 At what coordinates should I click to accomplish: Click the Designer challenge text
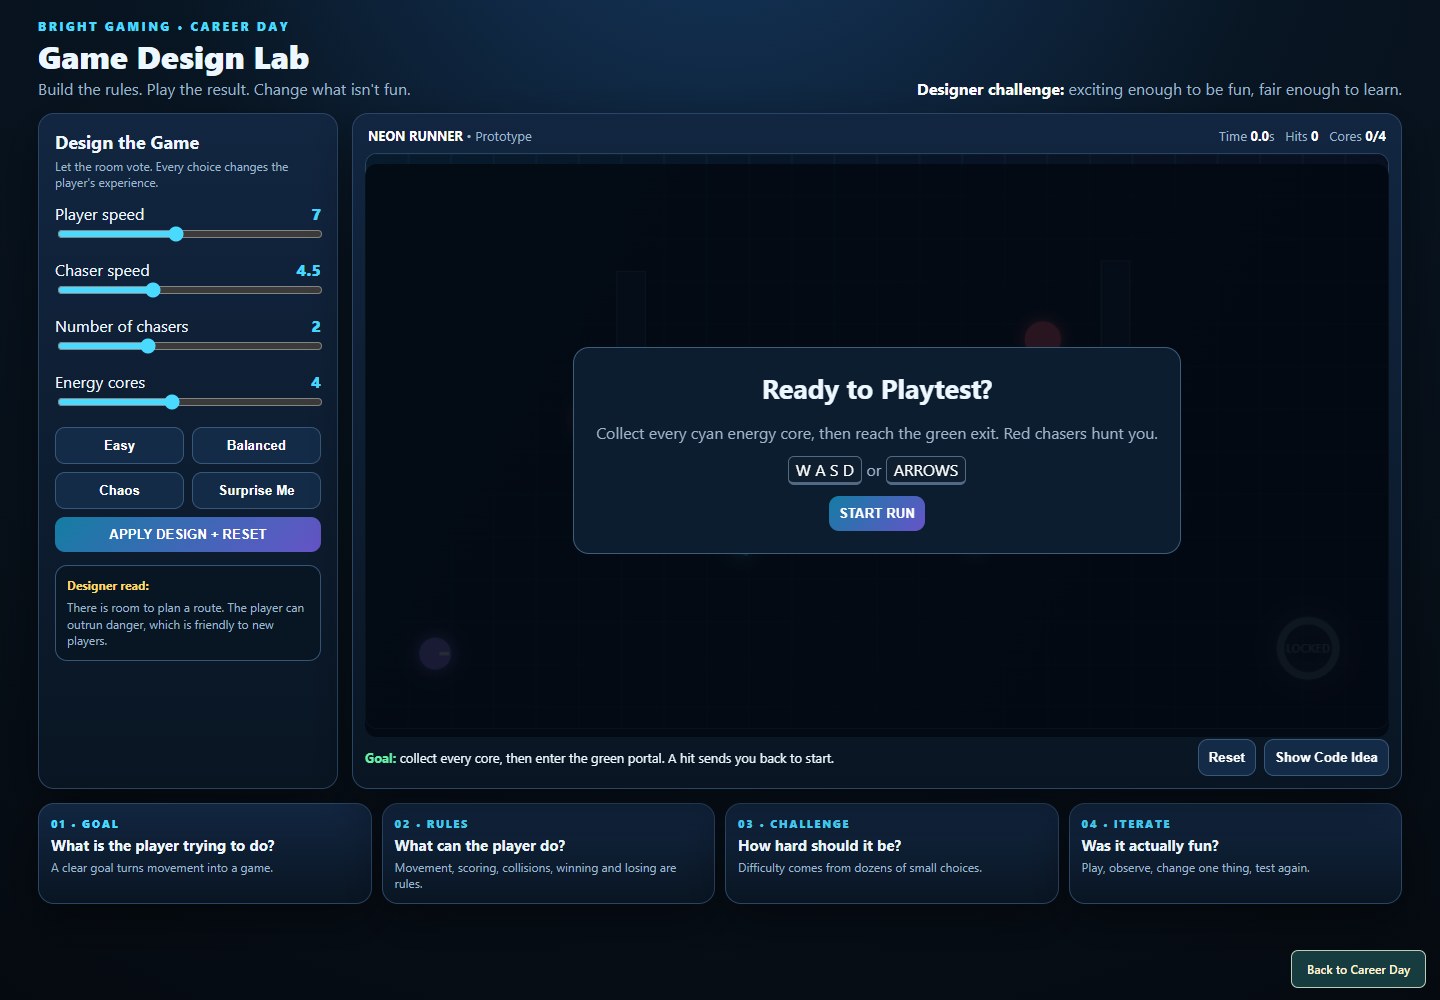[x=1159, y=90]
